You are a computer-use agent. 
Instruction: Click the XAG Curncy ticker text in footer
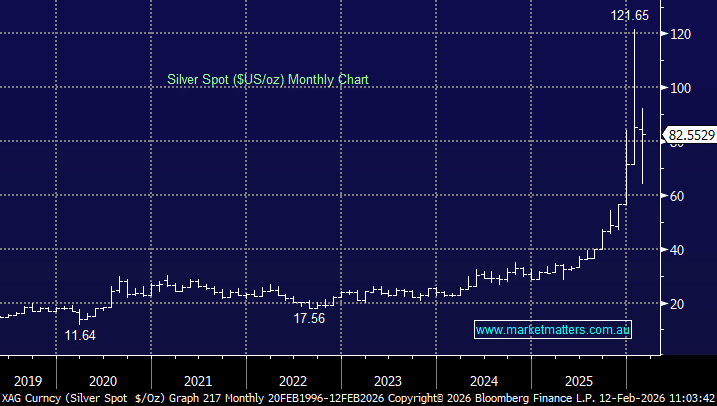pyautogui.click(x=33, y=397)
